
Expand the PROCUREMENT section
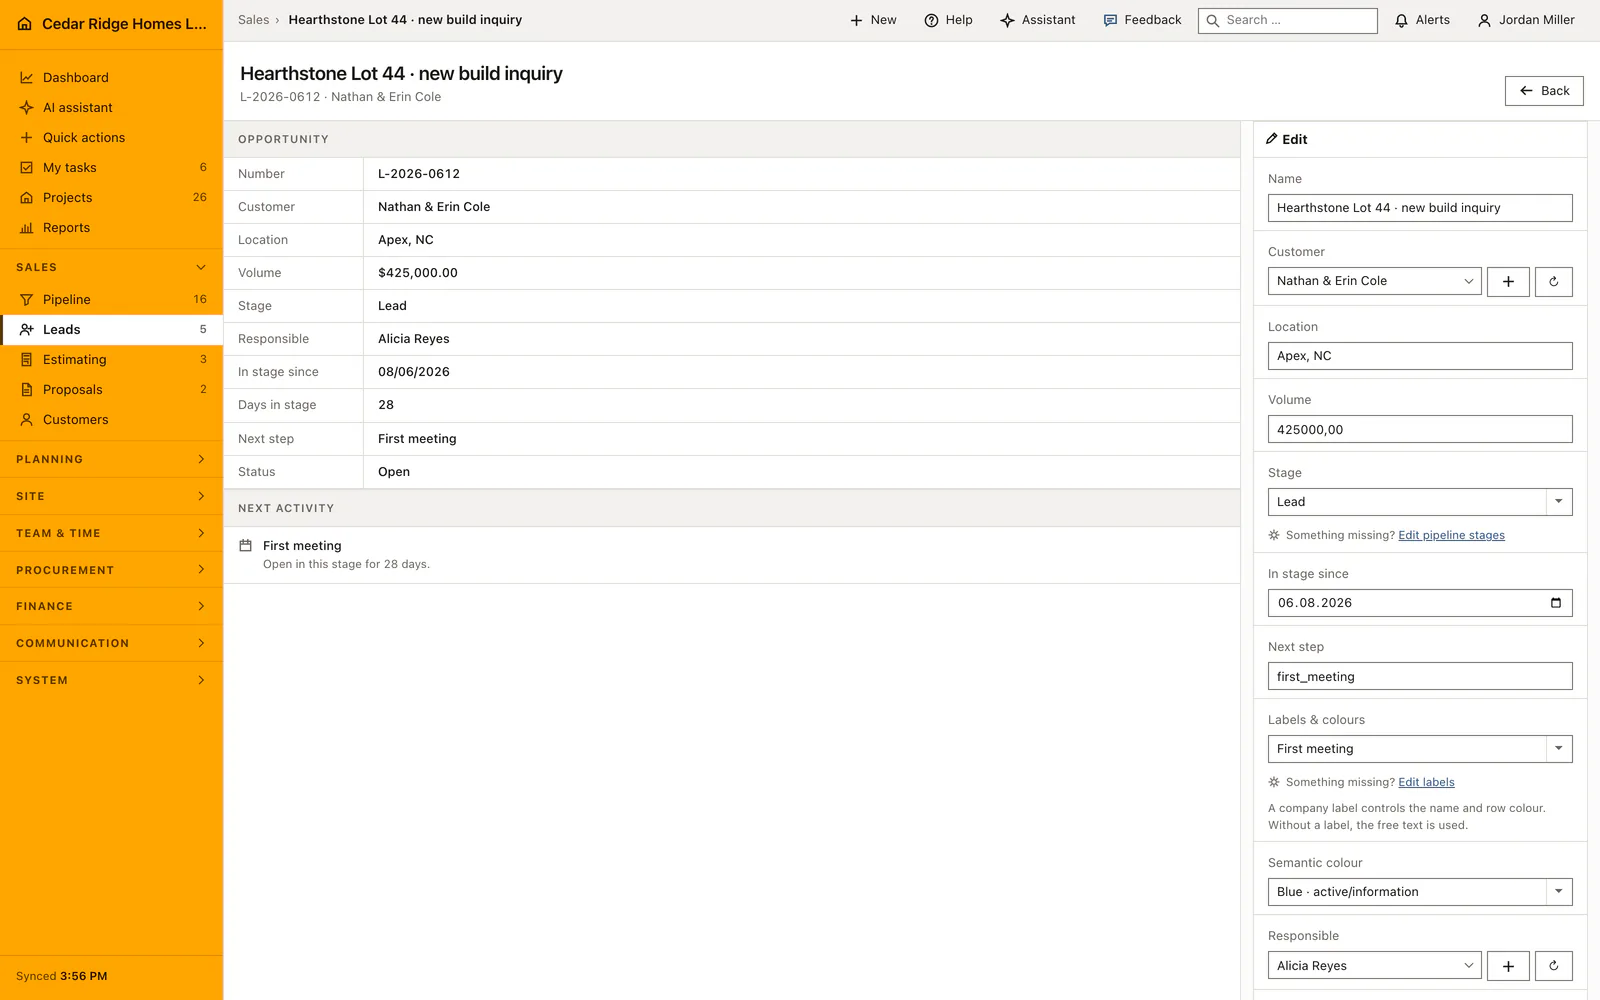(111, 570)
